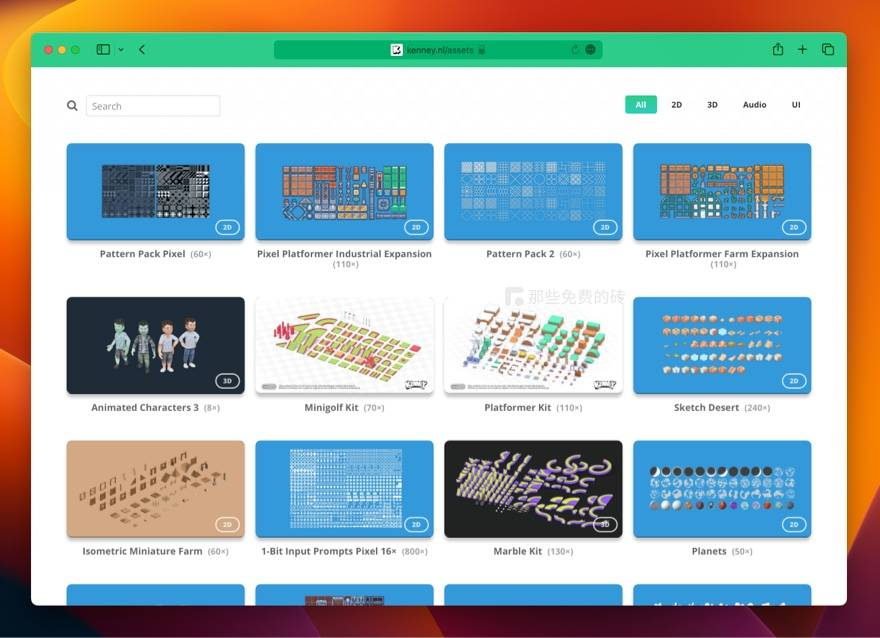Click the Kenney favicon in address bar
Screen dimensions: 880x638
(x=397, y=50)
